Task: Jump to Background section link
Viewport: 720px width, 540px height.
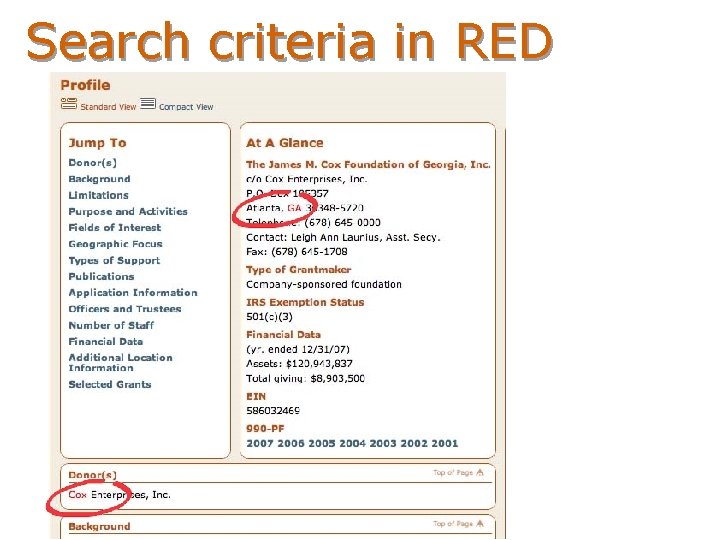Action: (x=99, y=179)
